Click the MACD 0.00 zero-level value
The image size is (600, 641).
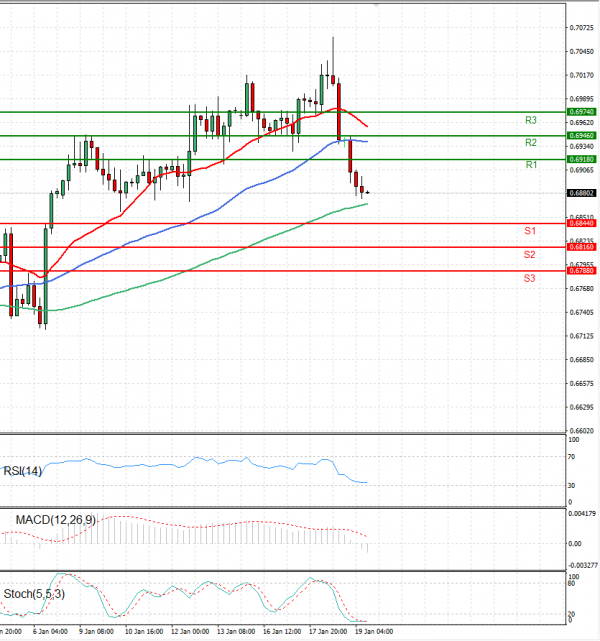pyautogui.click(x=575, y=543)
